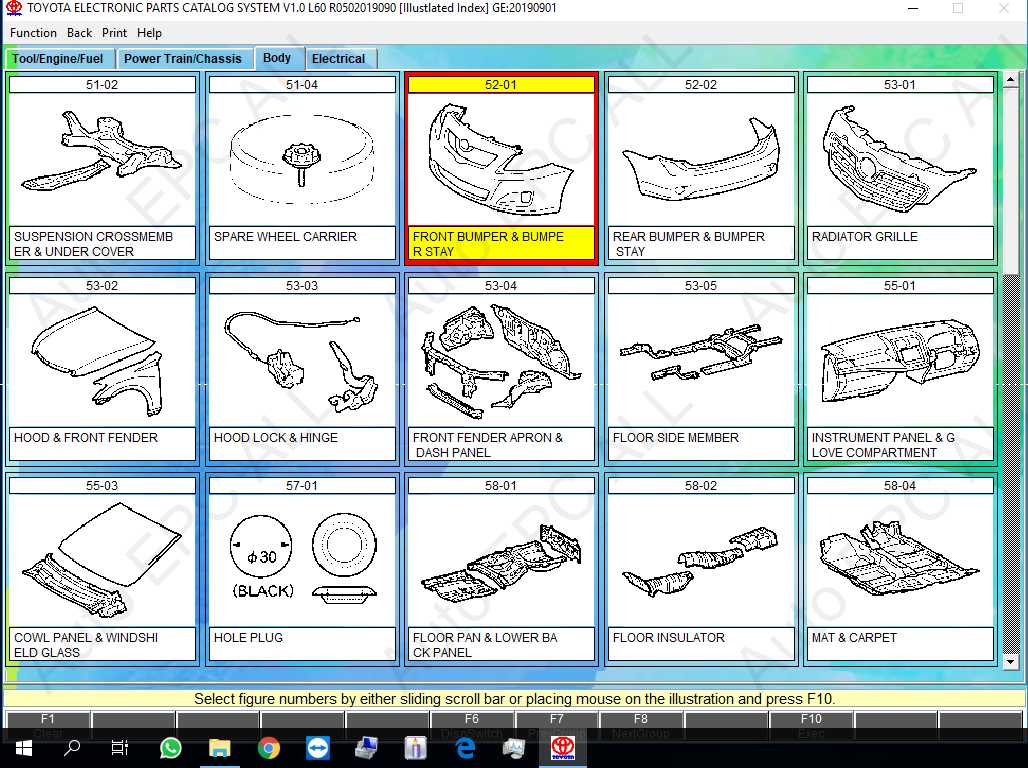Open Windows taskbar search
The height and width of the screenshot is (768, 1028).
click(72, 748)
